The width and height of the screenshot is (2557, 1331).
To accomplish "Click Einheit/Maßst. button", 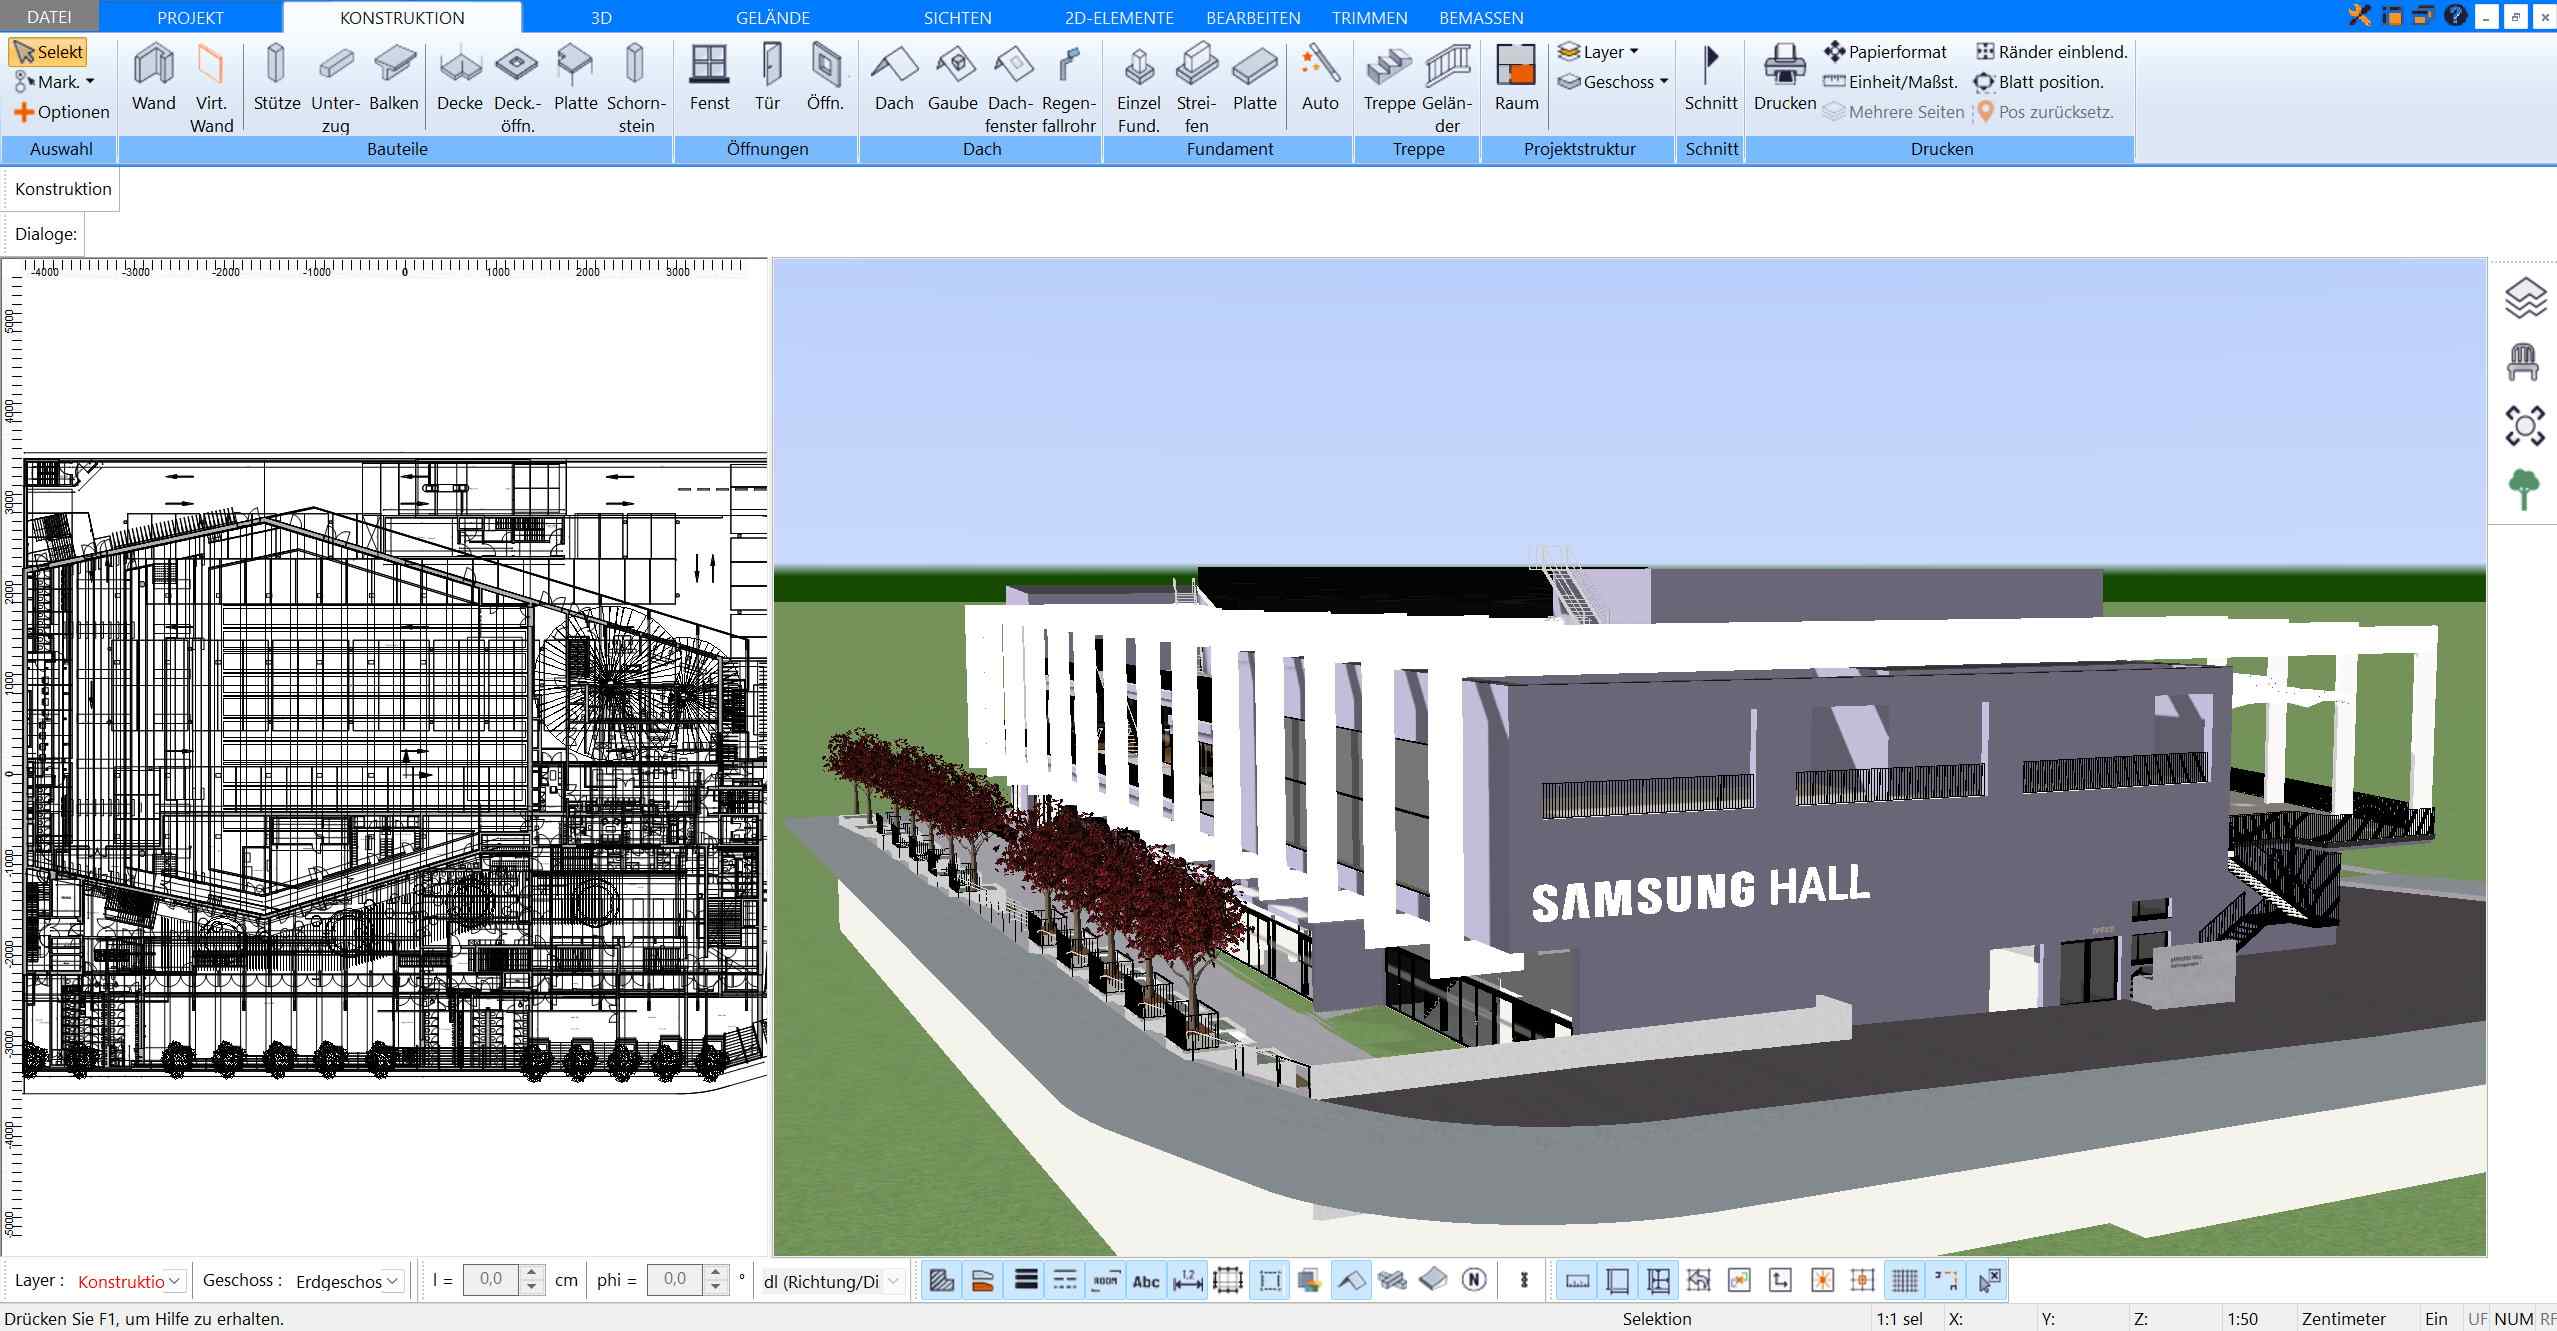I will [1890, 82].
